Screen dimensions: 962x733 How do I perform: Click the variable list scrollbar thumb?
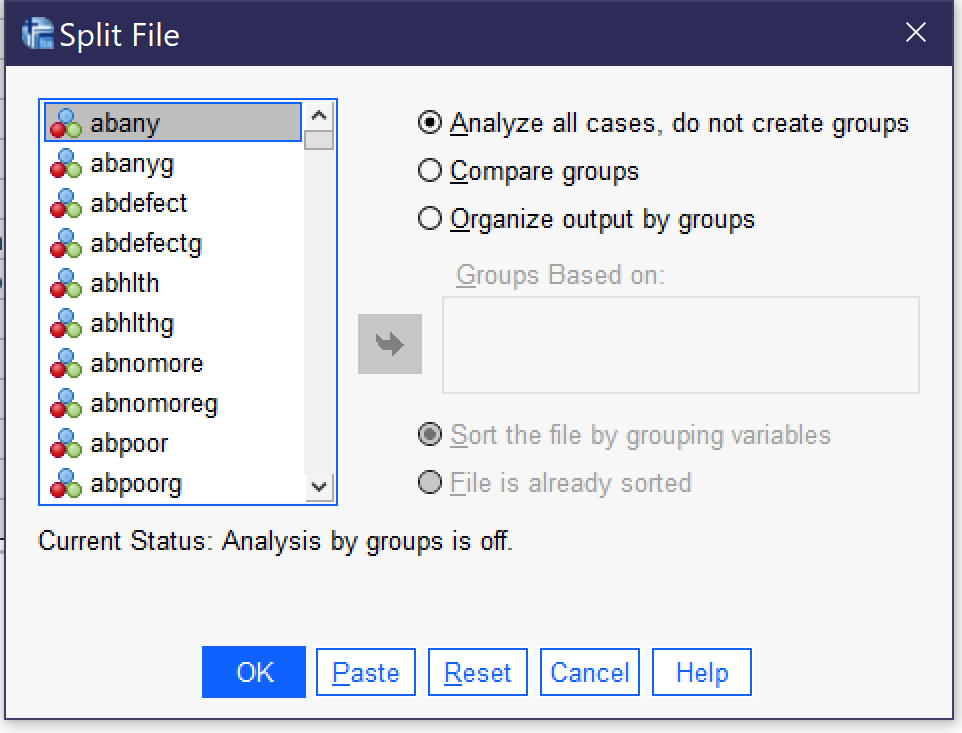[x=318, y=140]
